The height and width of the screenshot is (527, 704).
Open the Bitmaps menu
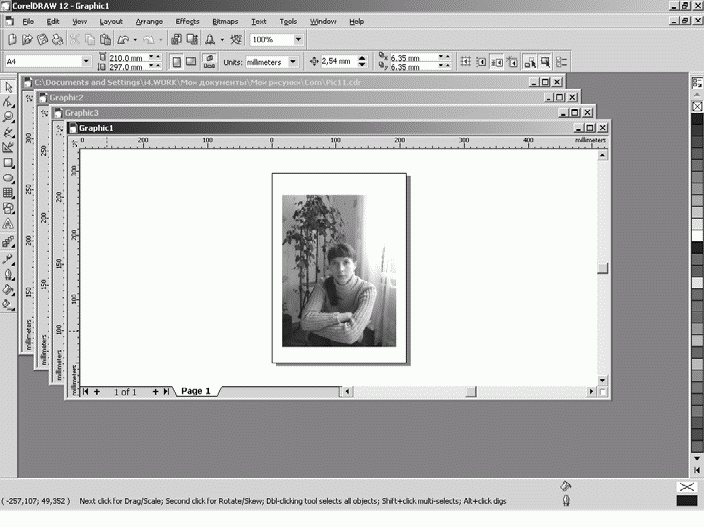point(225,21)
